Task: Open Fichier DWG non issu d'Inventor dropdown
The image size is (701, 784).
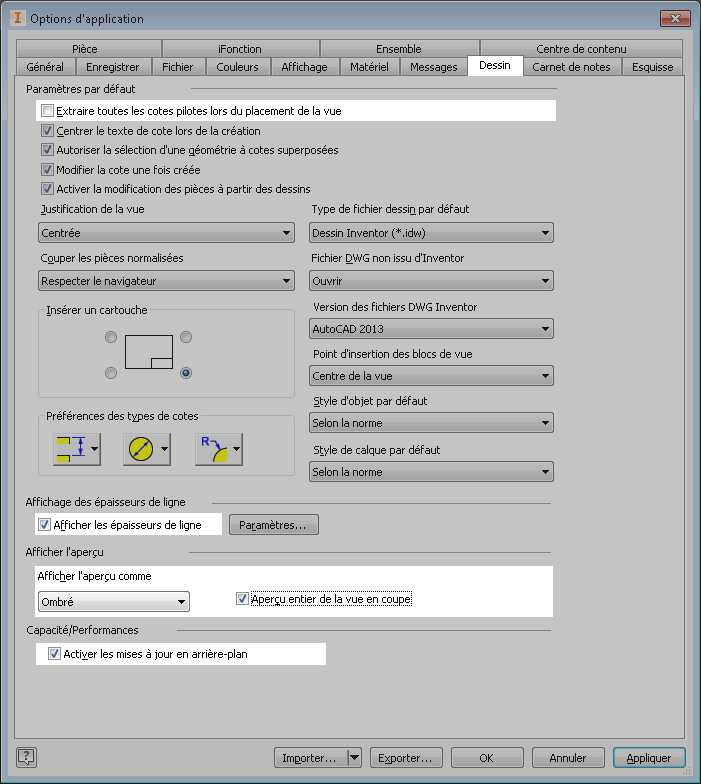Action: pyautogui.click(x=431, y=280)
